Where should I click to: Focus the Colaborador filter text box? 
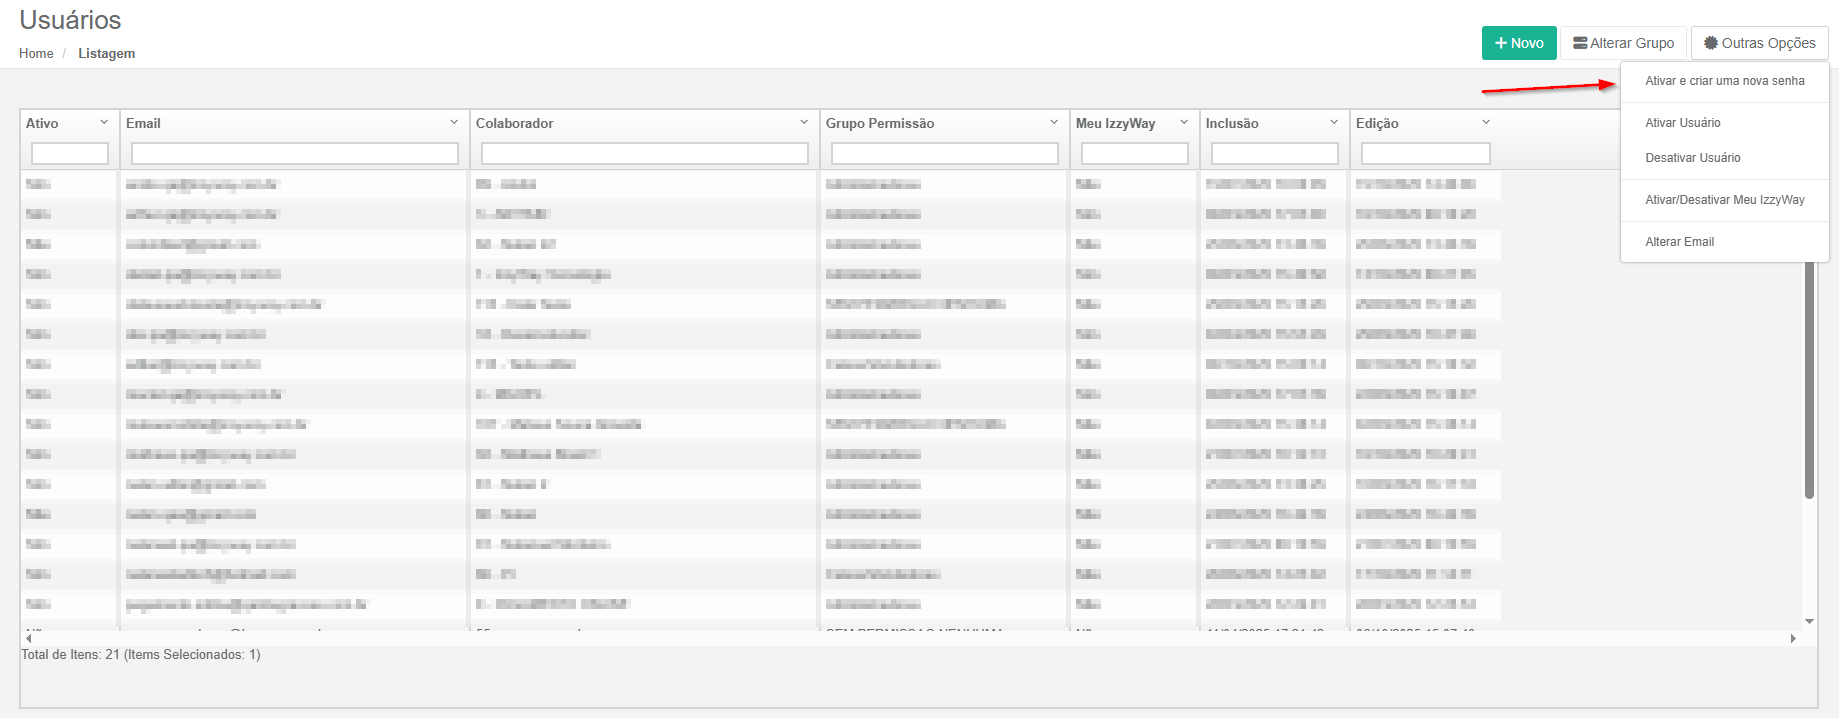pos(644,153)
